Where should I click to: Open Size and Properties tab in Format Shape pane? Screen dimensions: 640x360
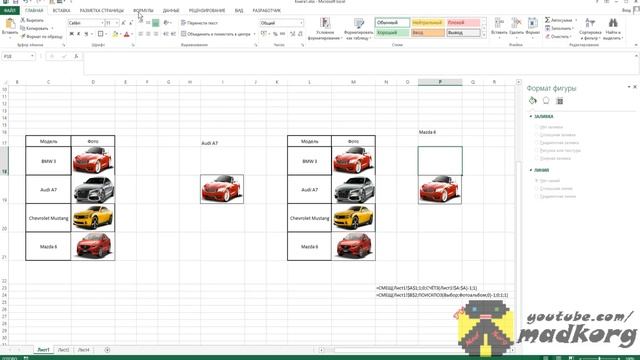tap(560, 101)
